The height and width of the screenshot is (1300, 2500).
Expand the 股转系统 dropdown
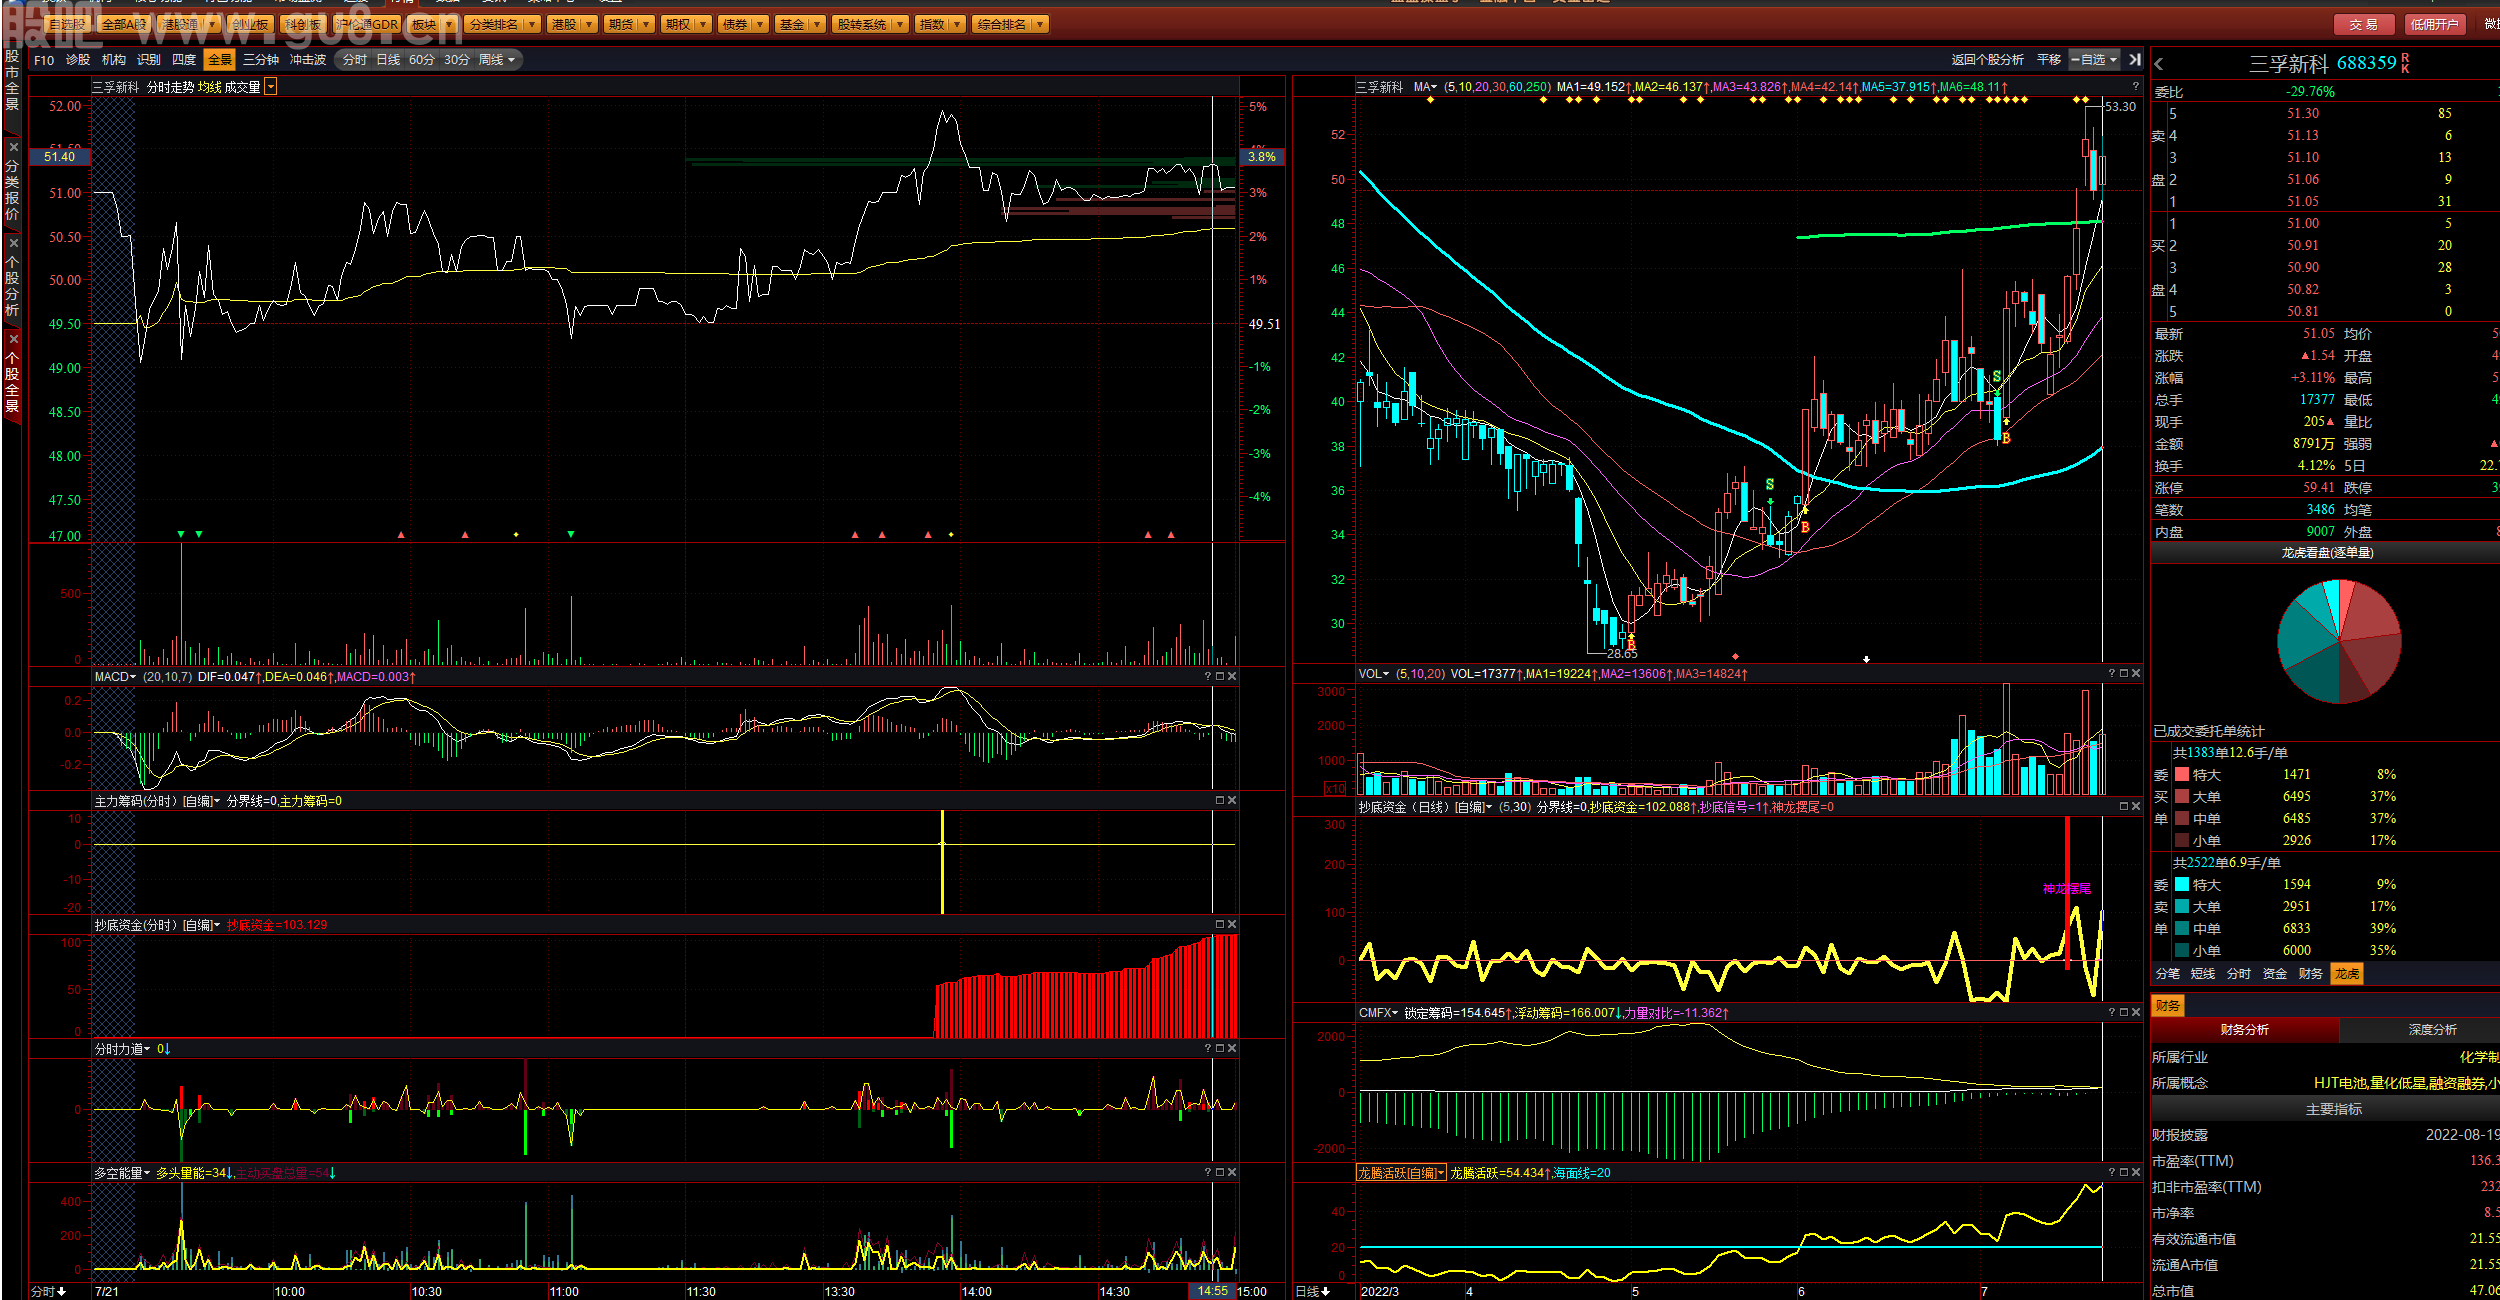click(x=900, y=24)
